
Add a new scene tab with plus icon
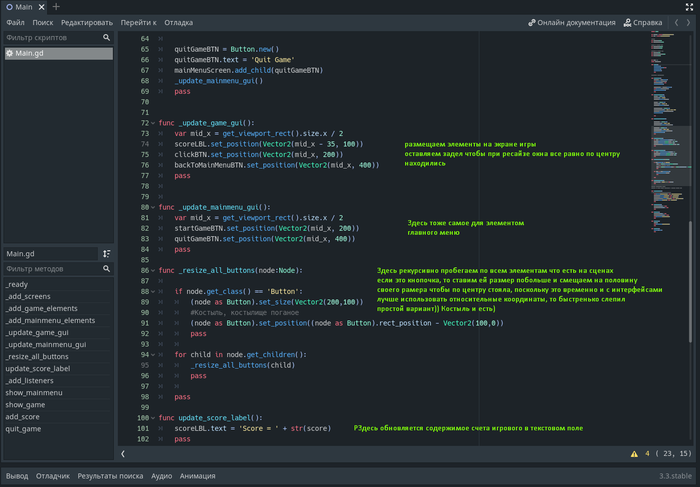[56, 7]
